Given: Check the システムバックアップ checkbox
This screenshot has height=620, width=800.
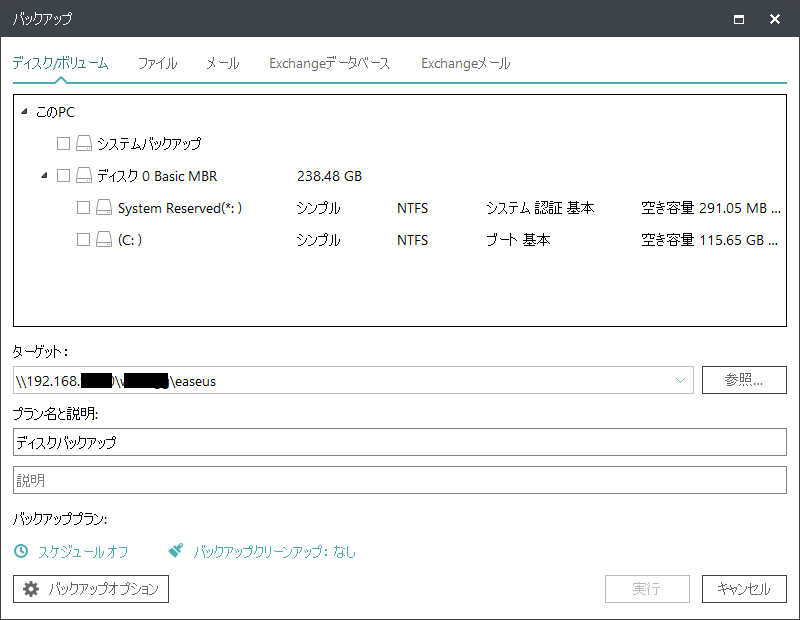Looking at the screenshot, I should coord(63,143).
